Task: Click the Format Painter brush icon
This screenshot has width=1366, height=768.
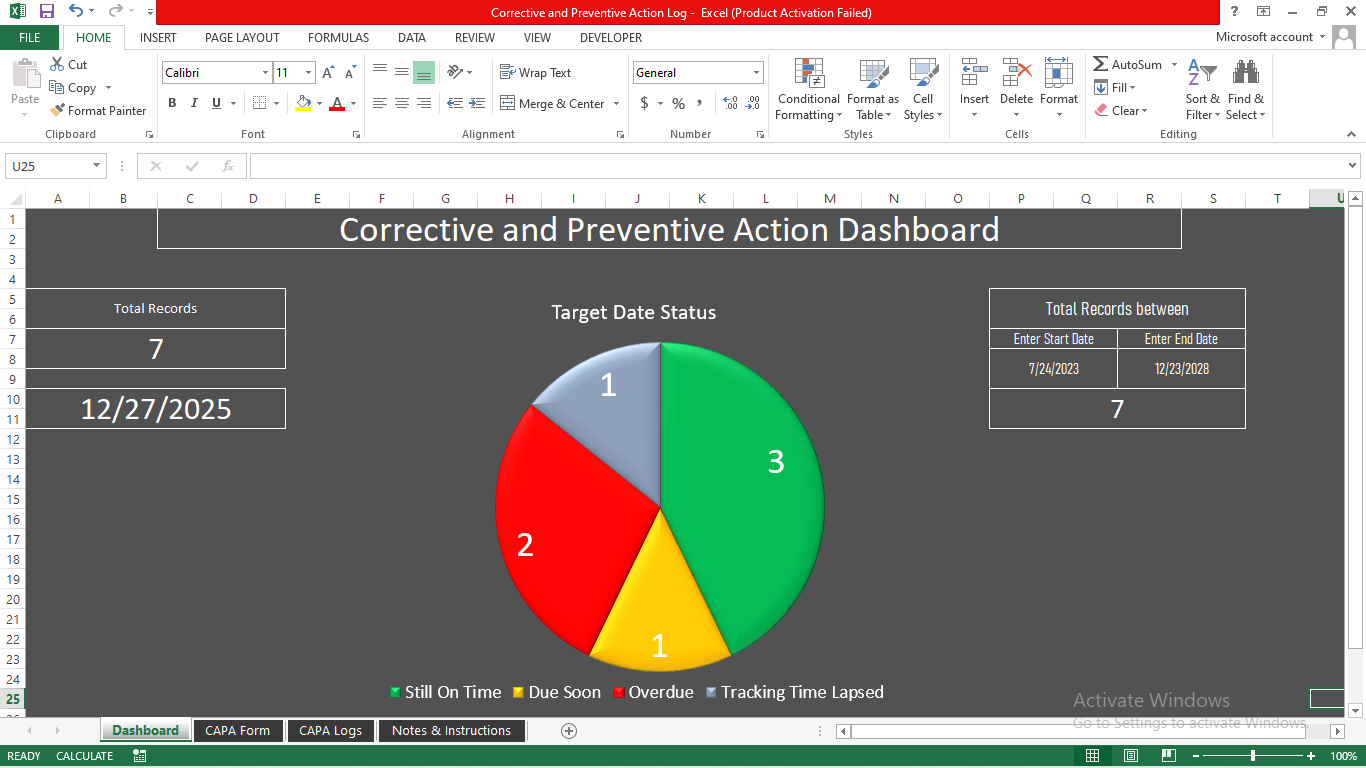Action: (58, 111)
